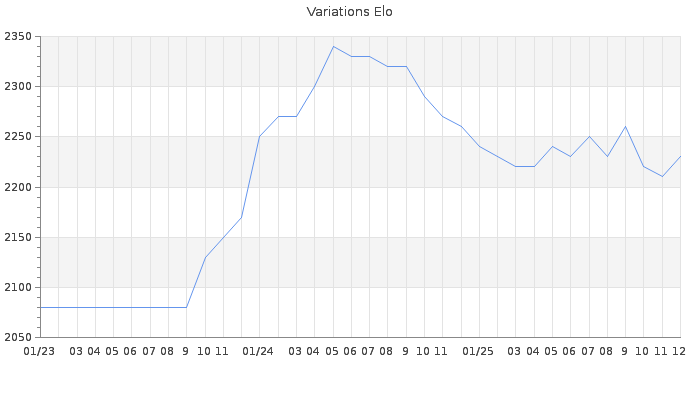The height and width of the screenshot is (400, 700).
Task: Click the Elo line point above 01/24
Action: [x=259, y=137]
